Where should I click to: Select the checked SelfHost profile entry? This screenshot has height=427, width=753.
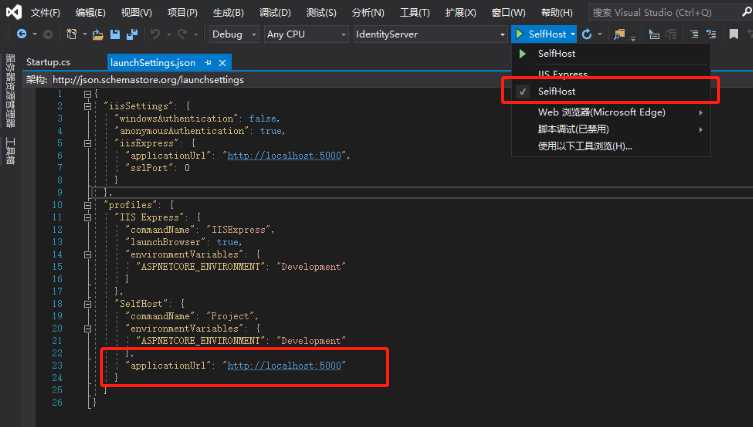610,91
